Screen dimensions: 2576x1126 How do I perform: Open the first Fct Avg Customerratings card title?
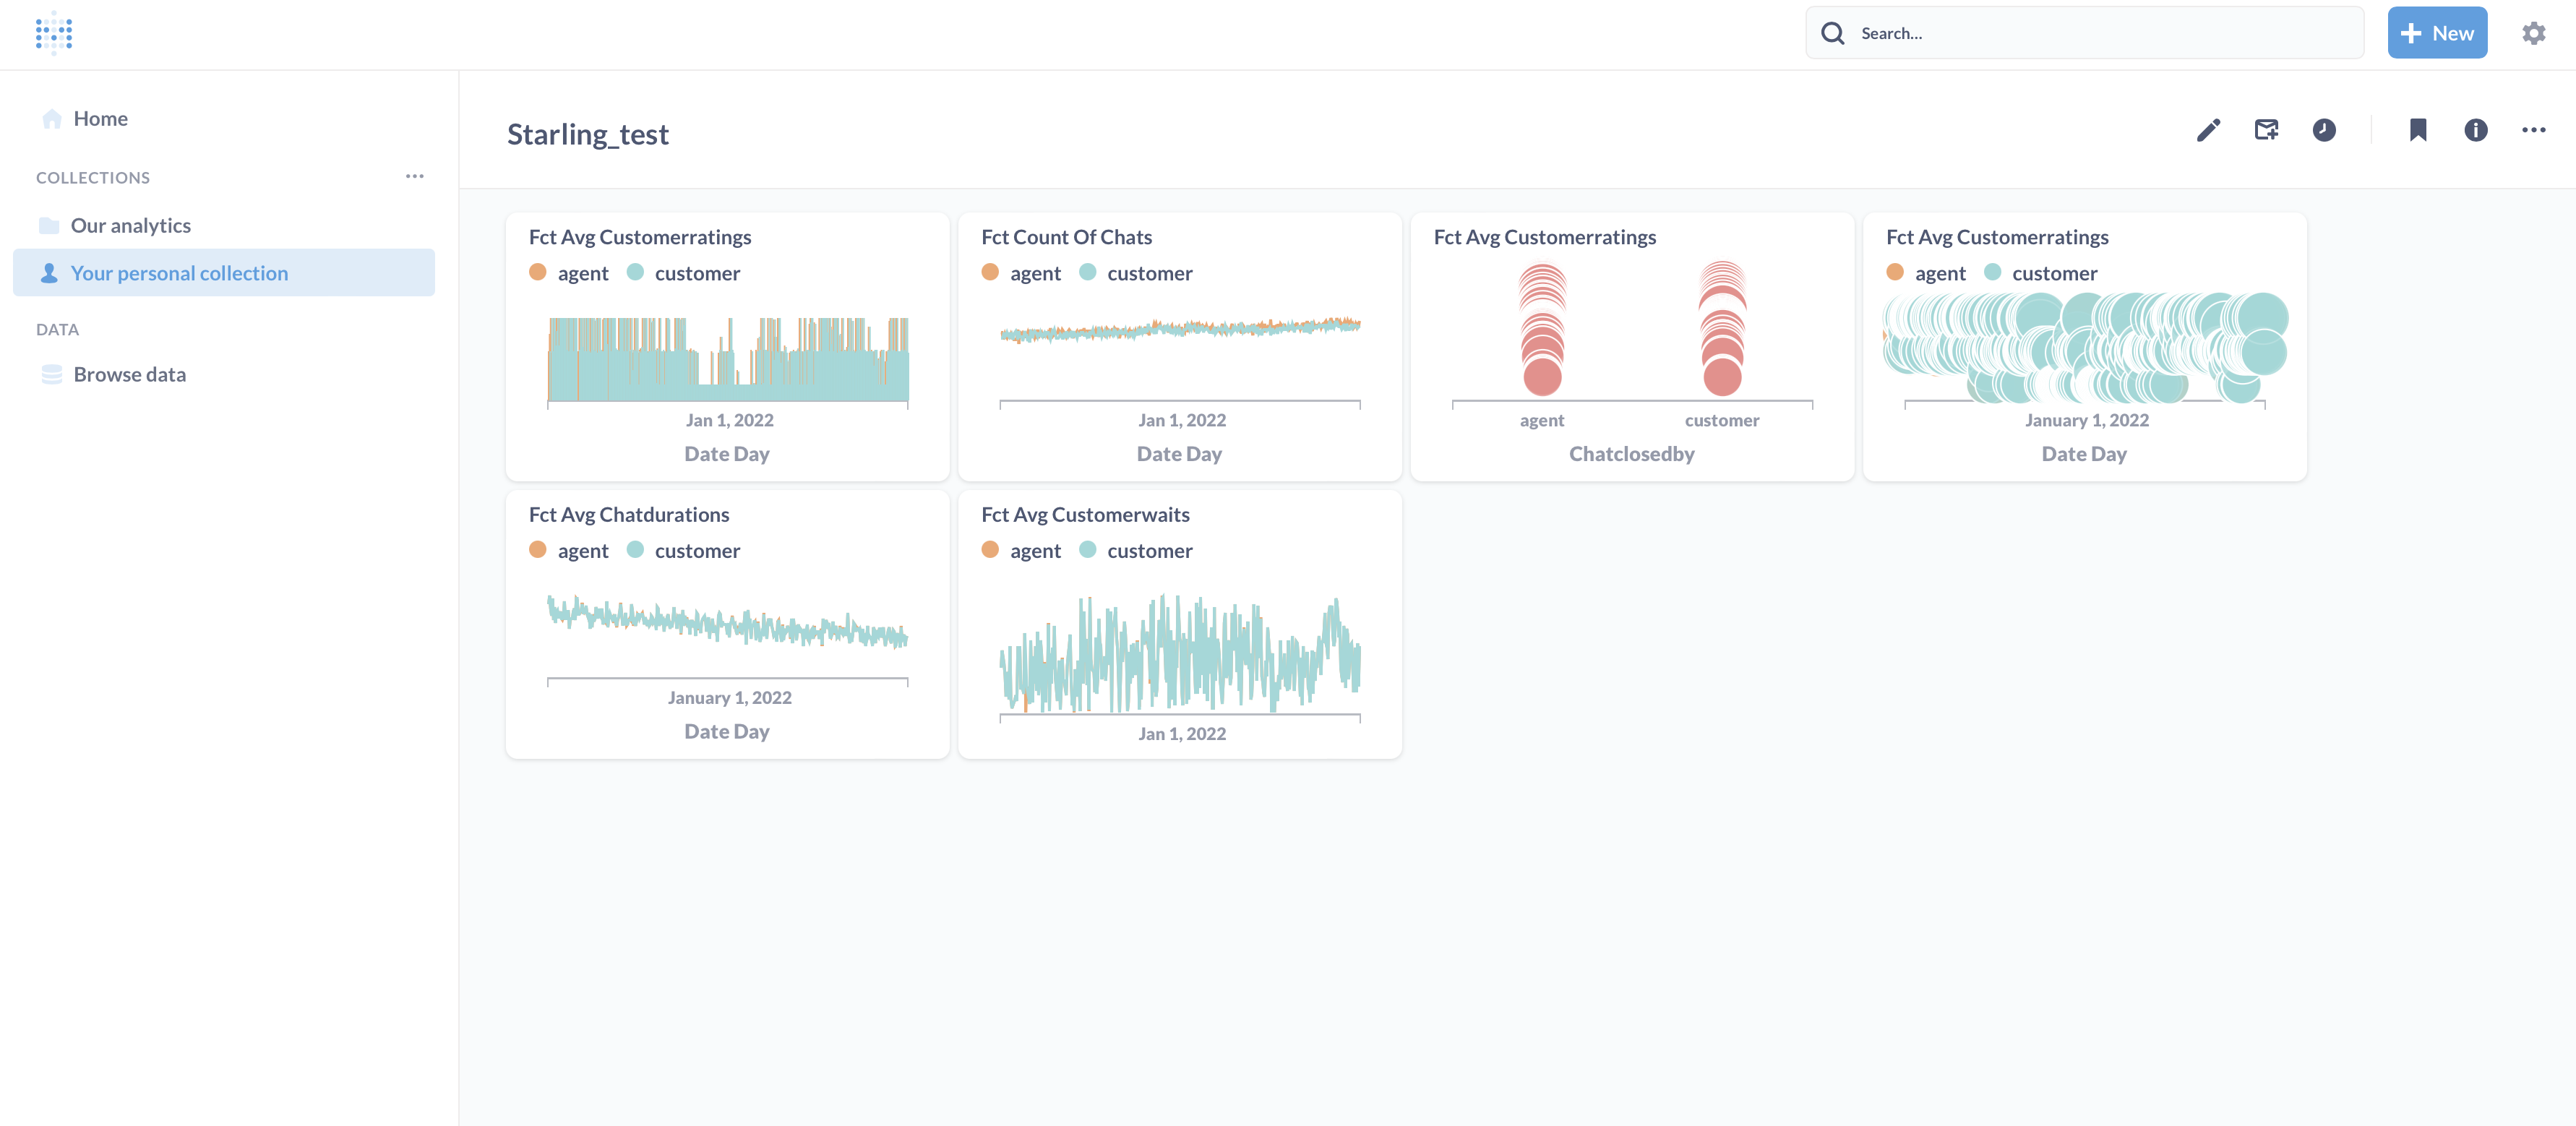click(x=640, y=237)
